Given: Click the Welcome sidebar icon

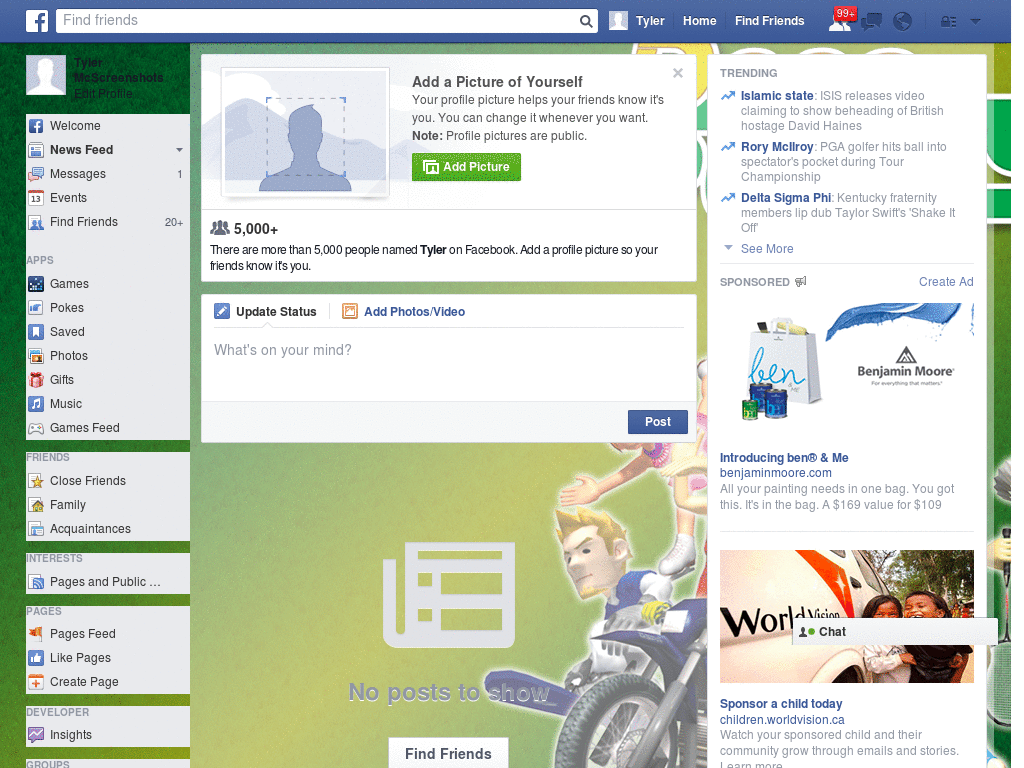Looking at the screenshot, I should [36, 126].
